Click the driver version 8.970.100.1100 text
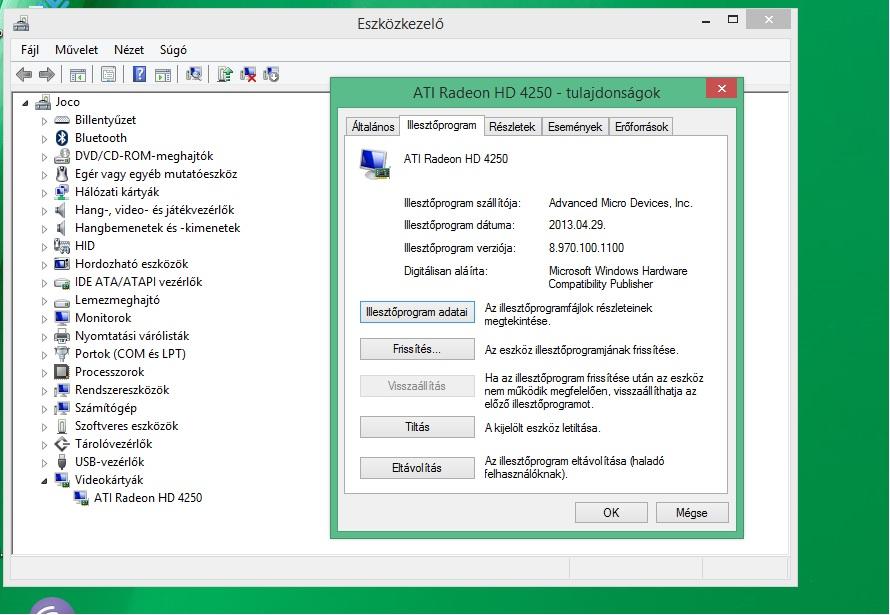The height and width of the screenshot is (615, 890). (586, 248)
